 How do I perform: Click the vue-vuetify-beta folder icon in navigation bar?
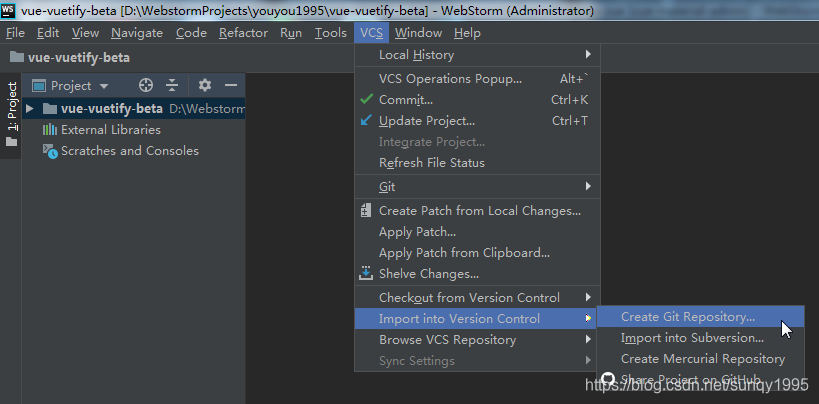point(17,57)
